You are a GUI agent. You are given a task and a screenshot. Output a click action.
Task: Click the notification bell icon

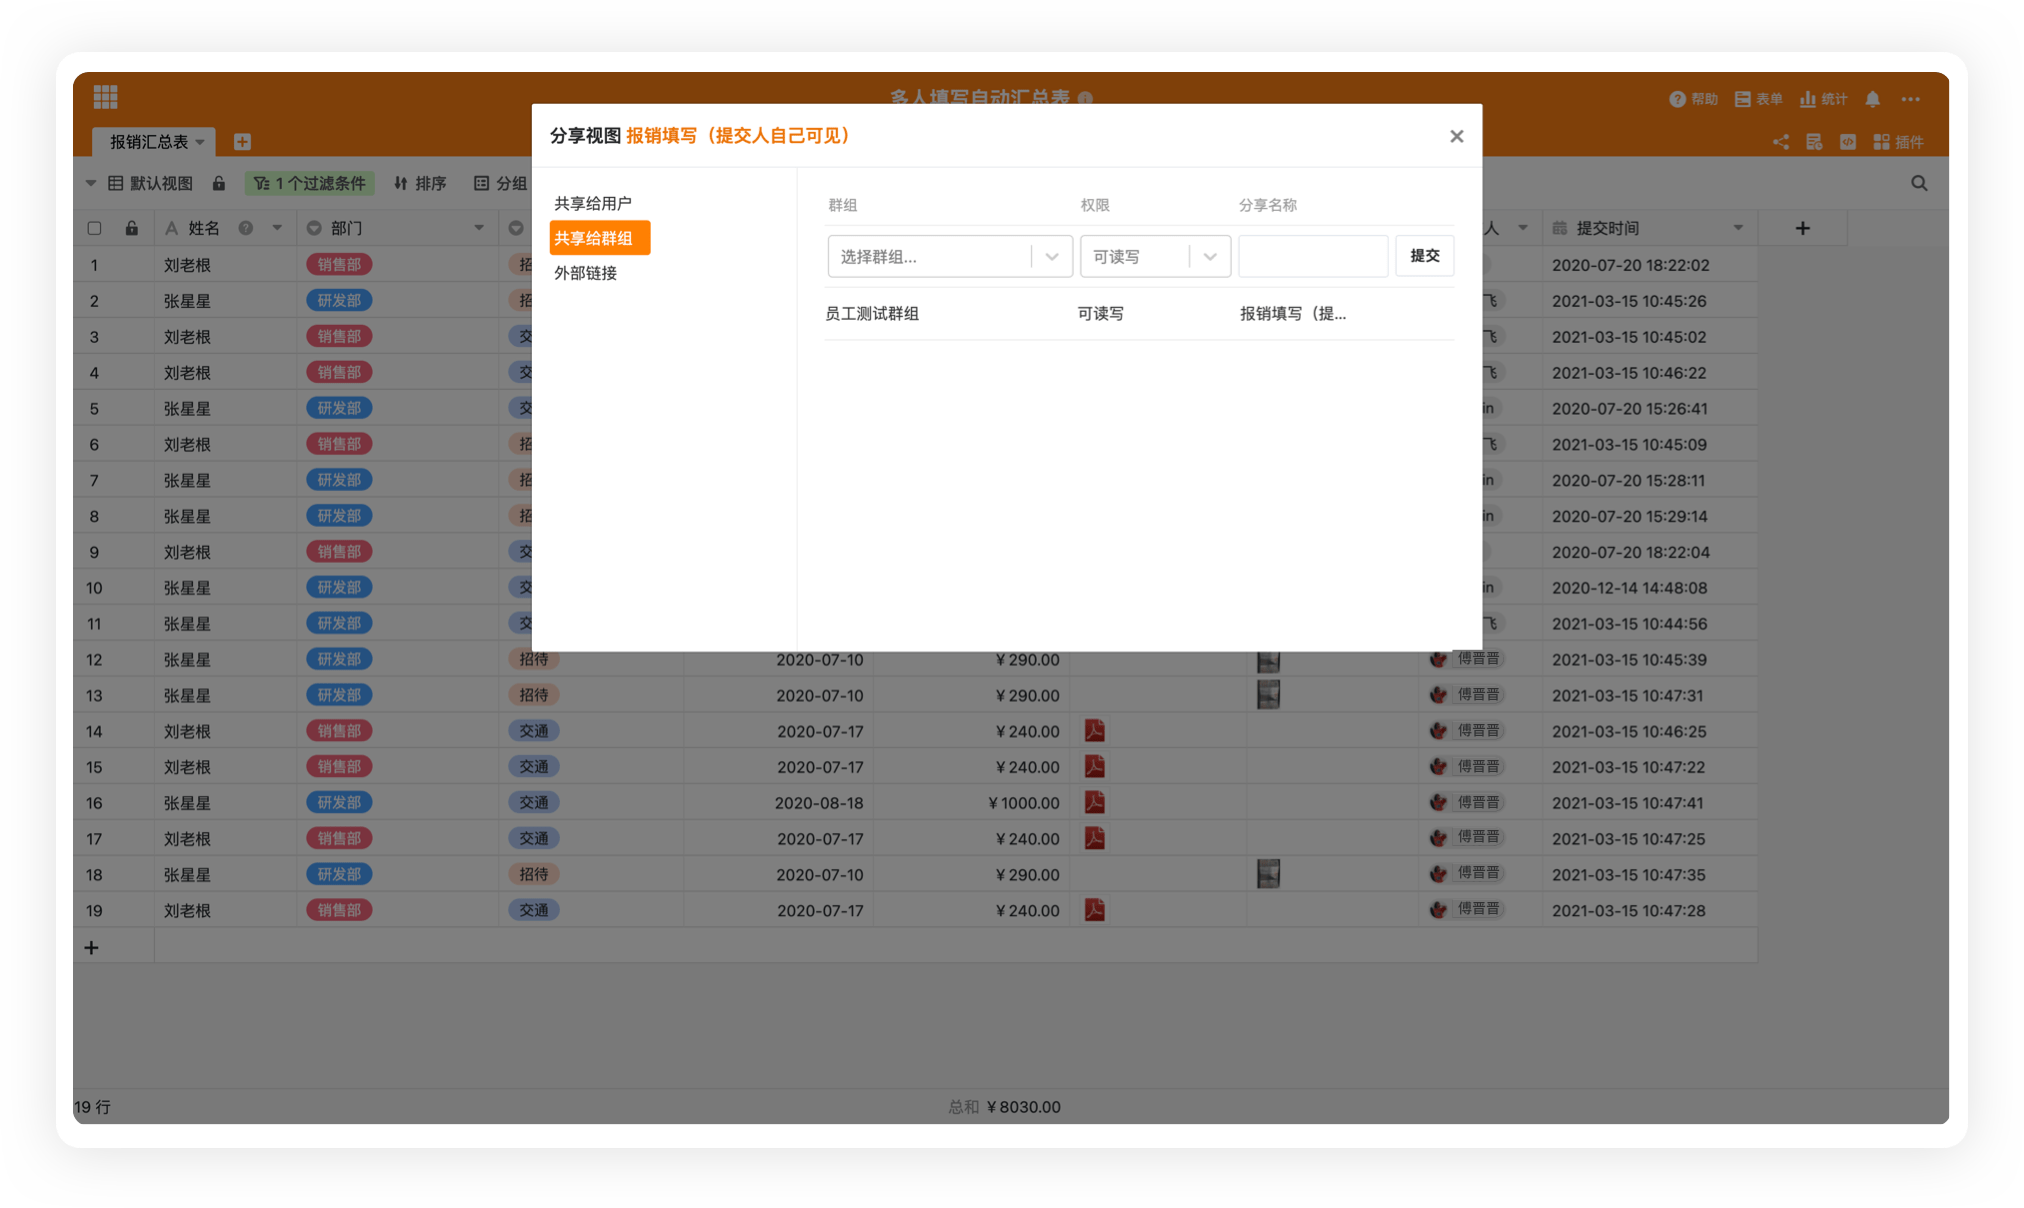tap(1872, 99)
